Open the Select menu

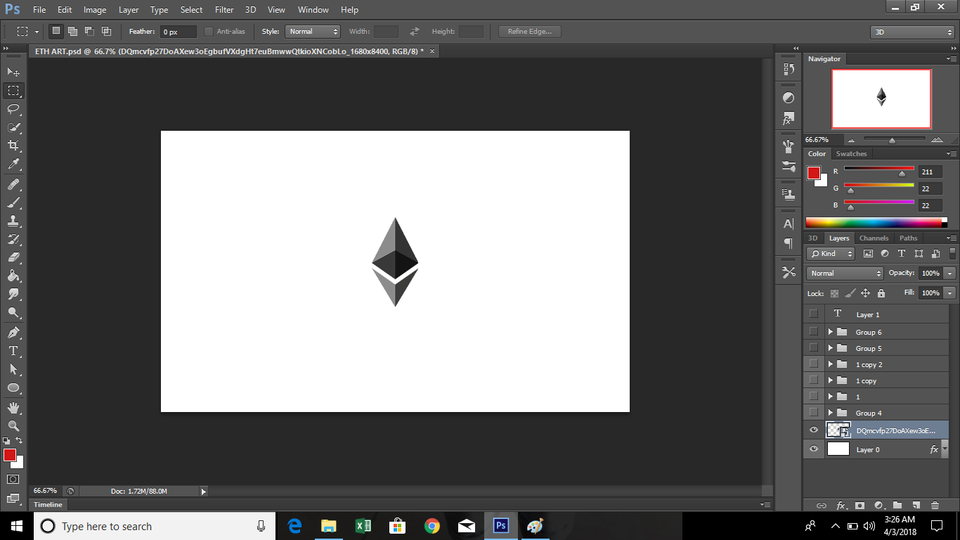191,10
